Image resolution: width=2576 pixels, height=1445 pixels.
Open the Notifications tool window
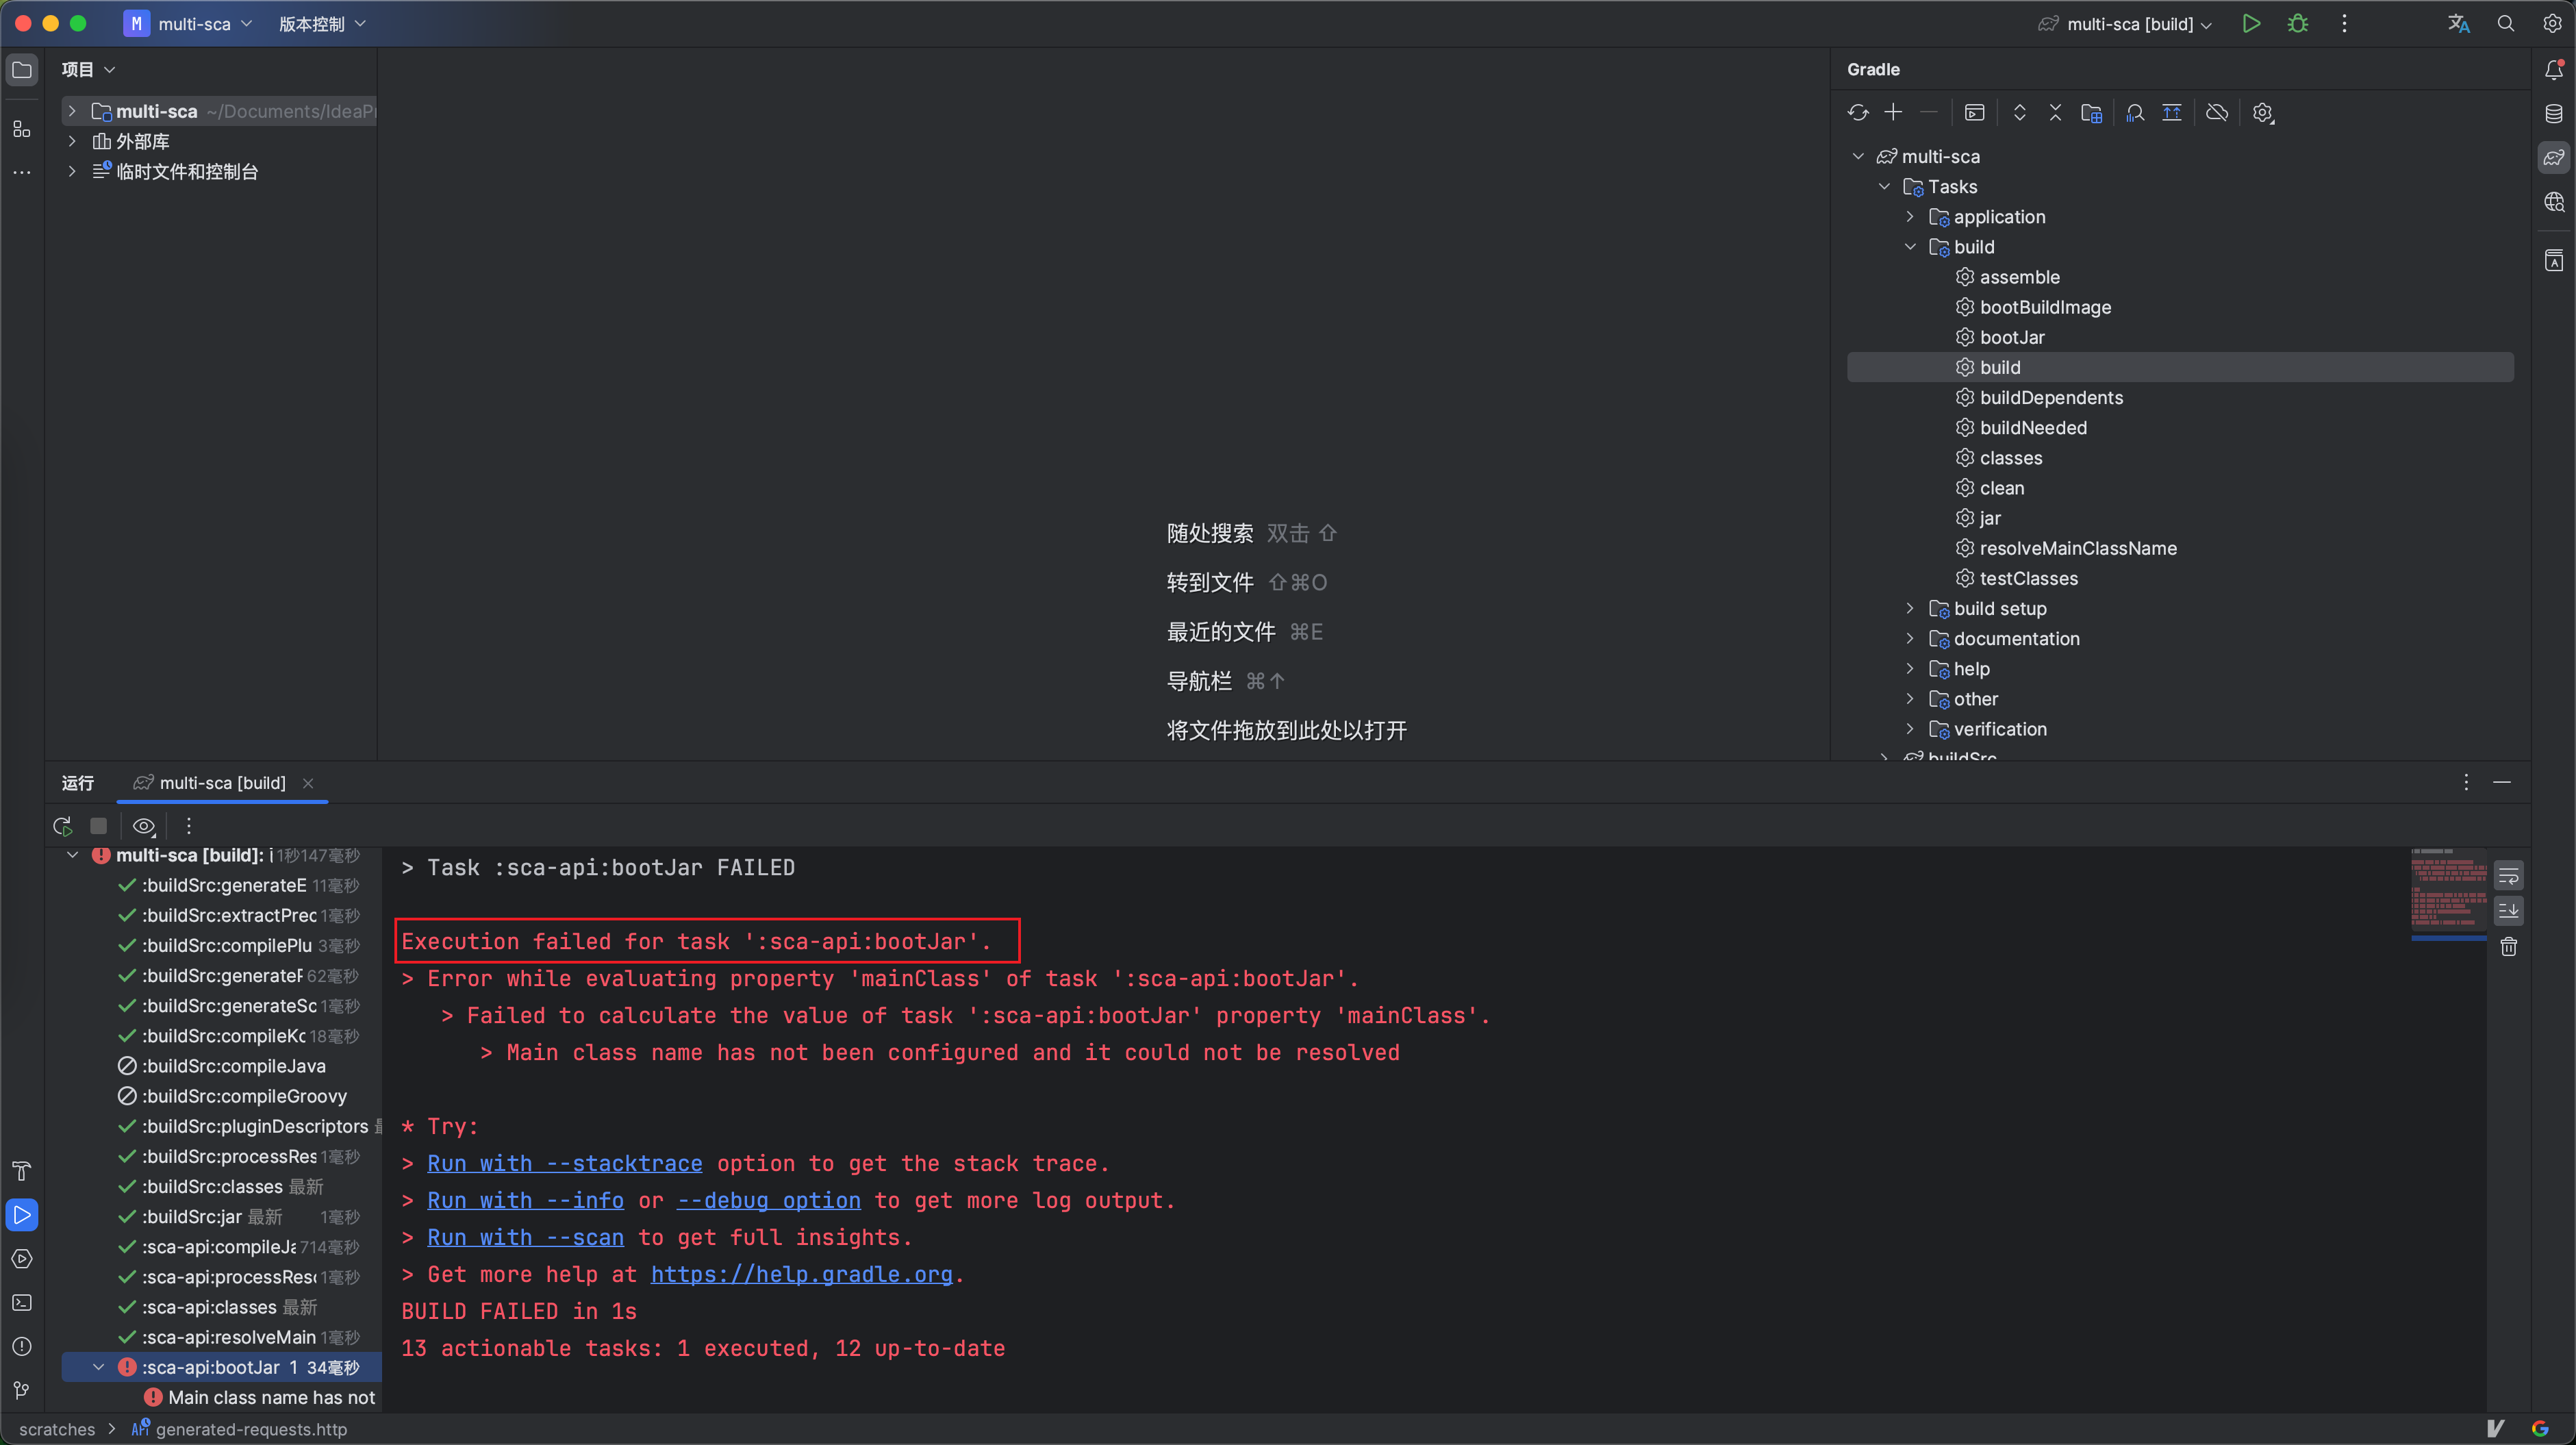point(2554,70)
